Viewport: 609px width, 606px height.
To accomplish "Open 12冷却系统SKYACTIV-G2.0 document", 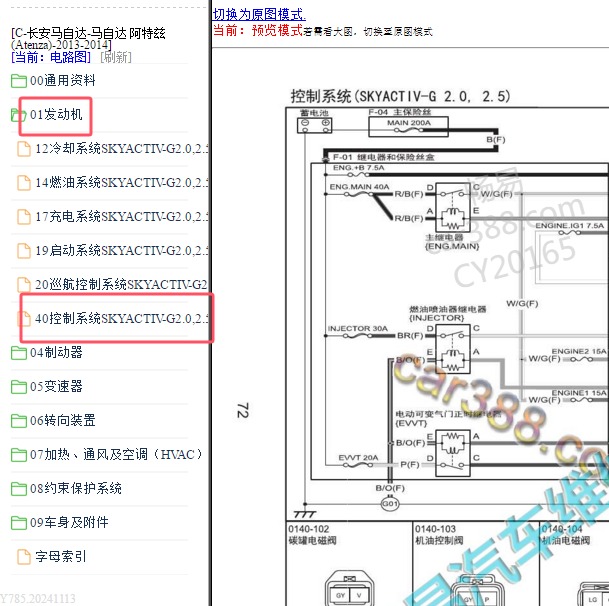I will [x=122, y=148].
